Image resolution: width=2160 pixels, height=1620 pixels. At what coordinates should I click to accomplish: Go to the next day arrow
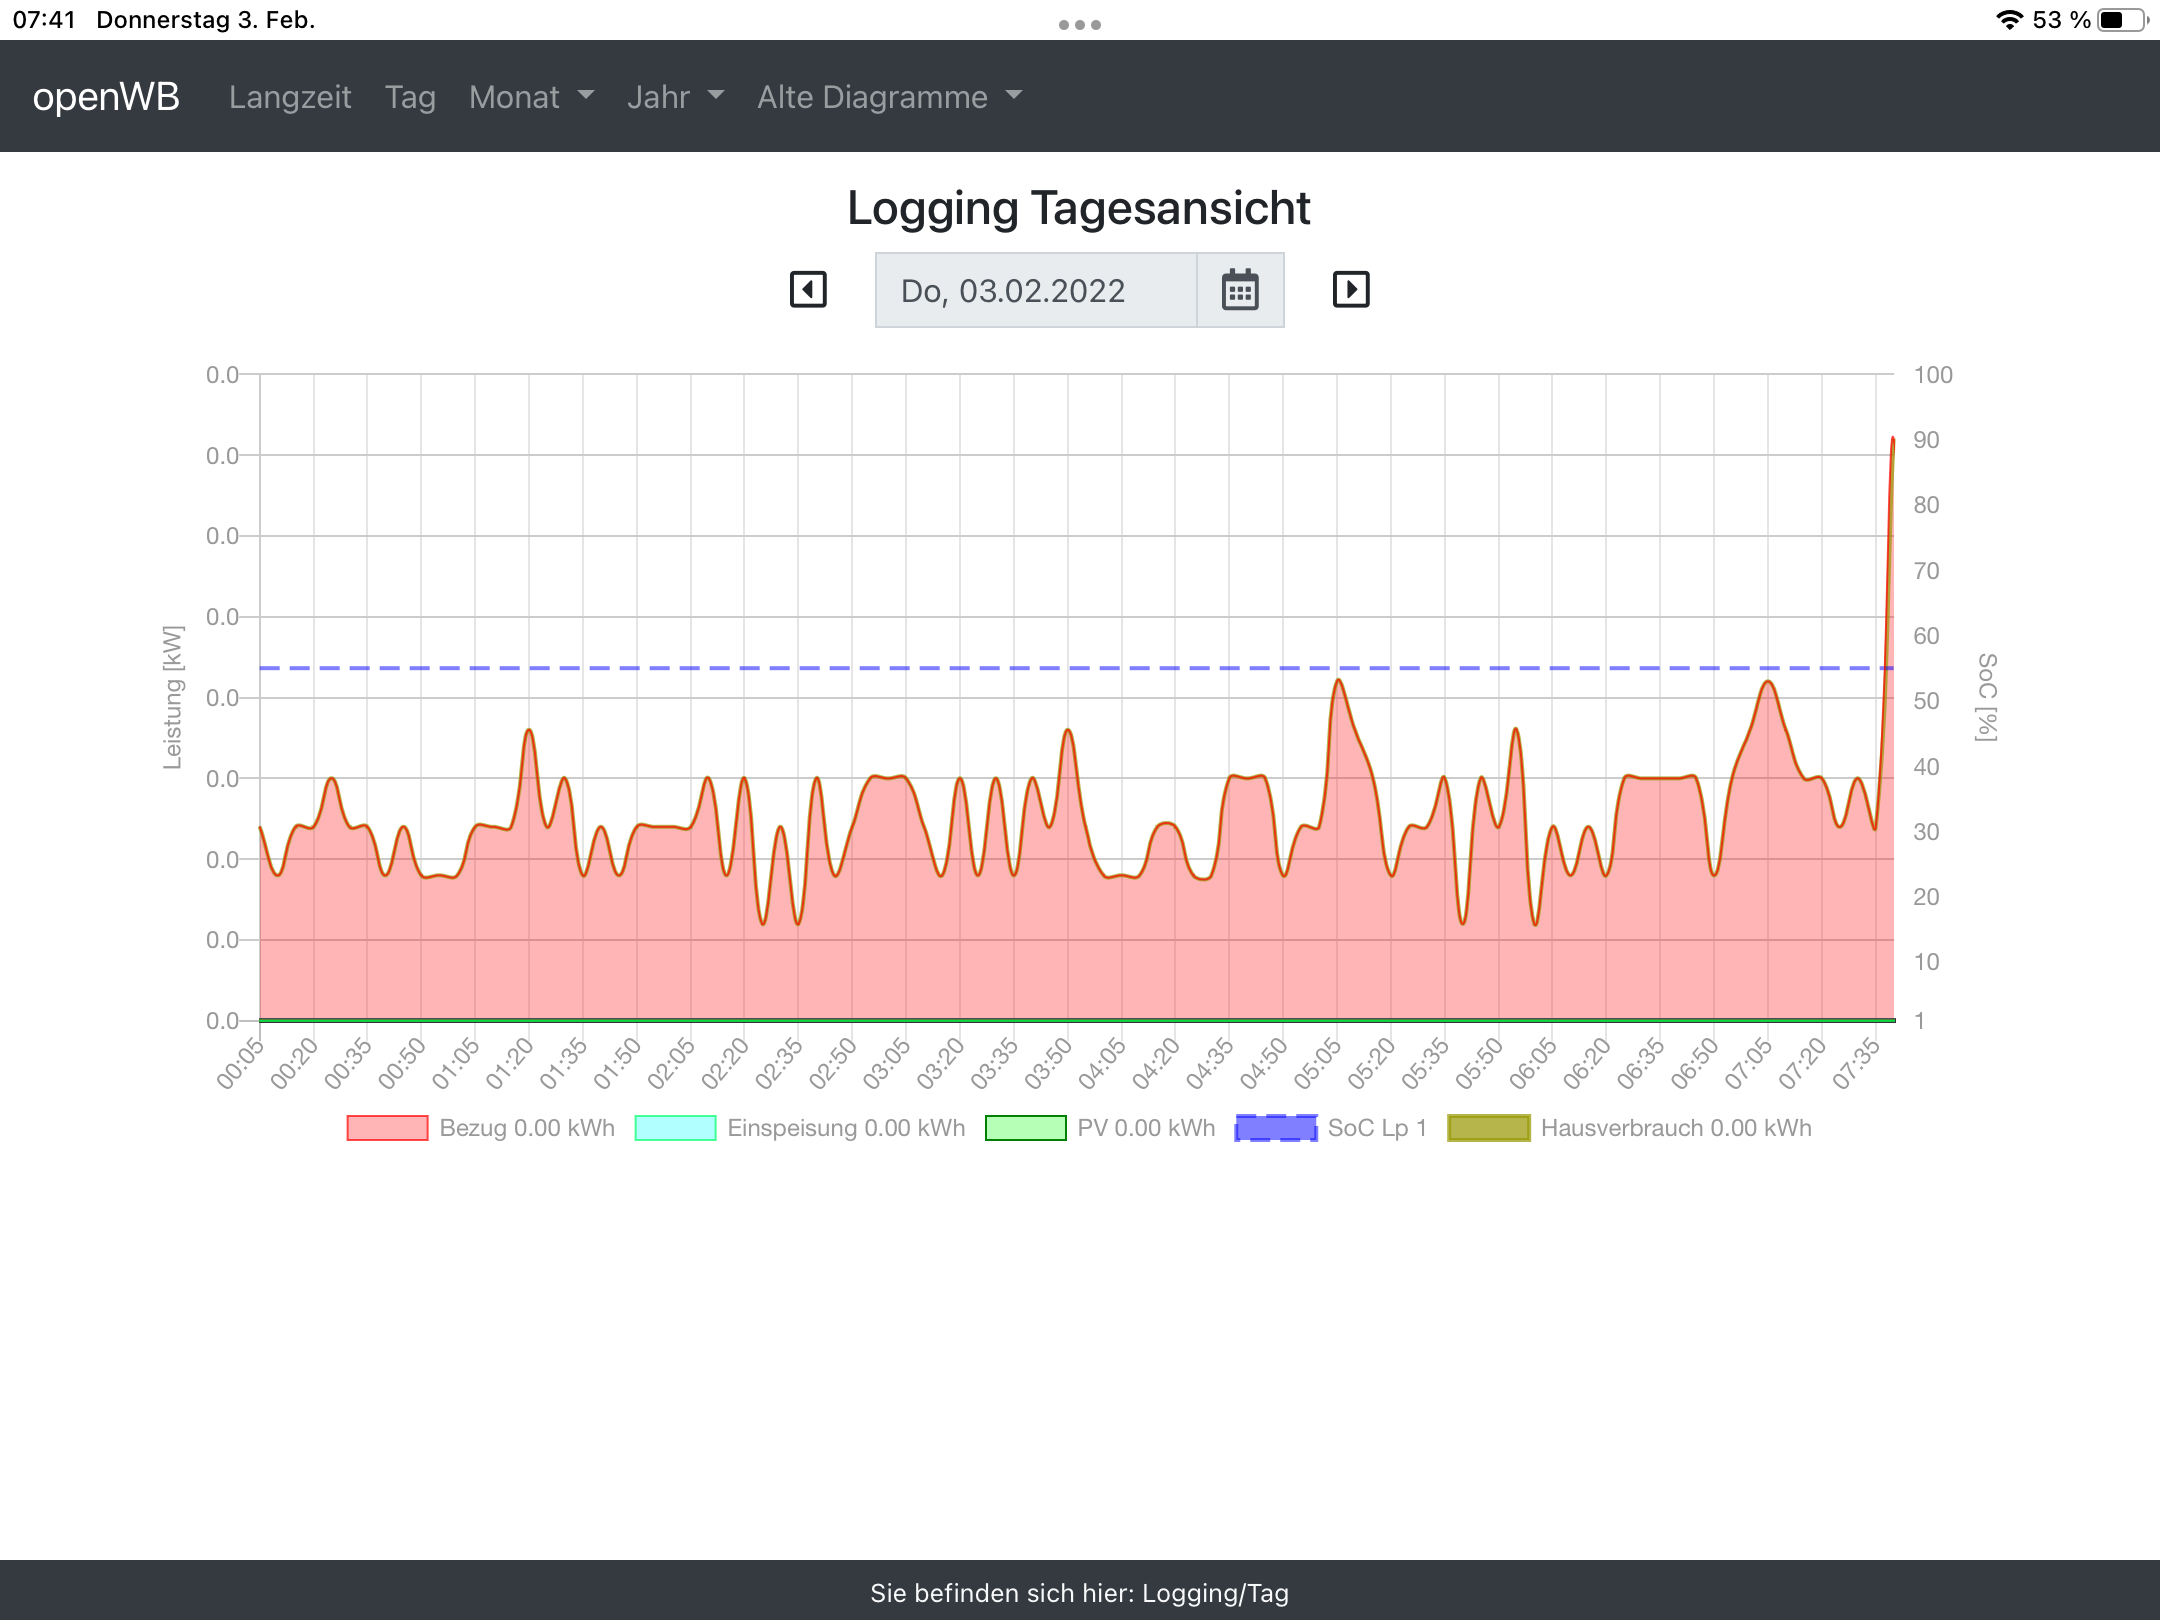point(1350,290)
